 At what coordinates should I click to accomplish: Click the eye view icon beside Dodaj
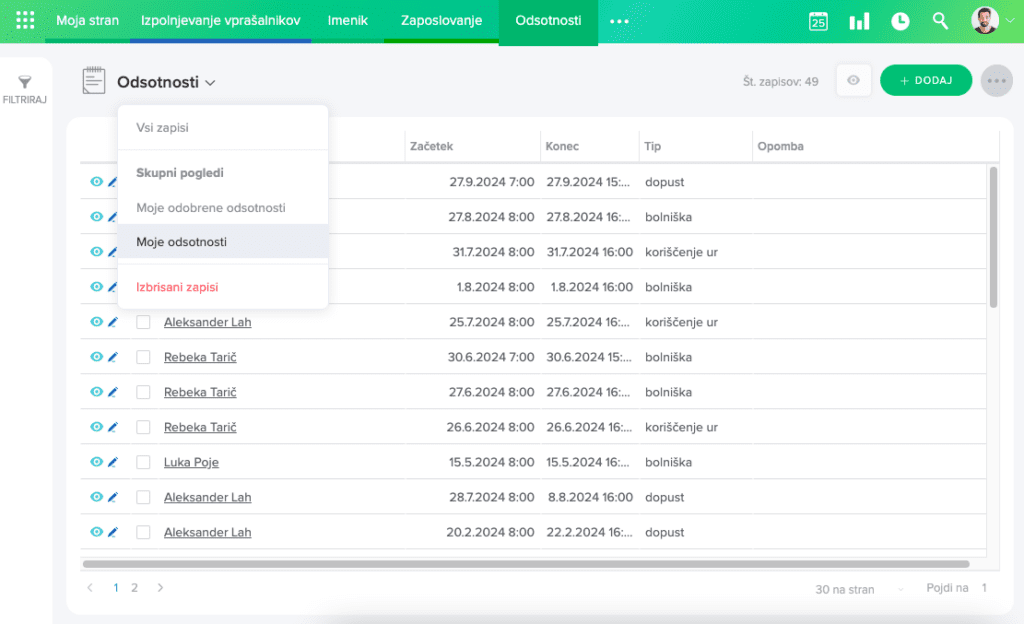click(x=853, y=81)
